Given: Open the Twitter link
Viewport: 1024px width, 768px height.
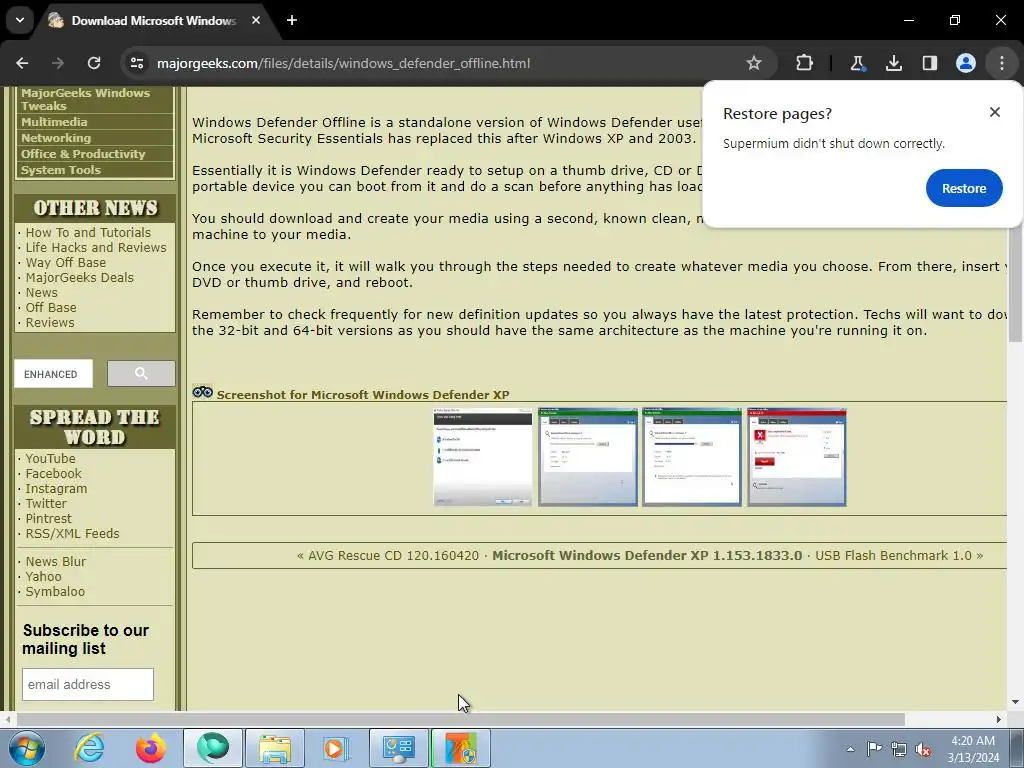Looking at the screenshot, I should [x=46, y=504].
